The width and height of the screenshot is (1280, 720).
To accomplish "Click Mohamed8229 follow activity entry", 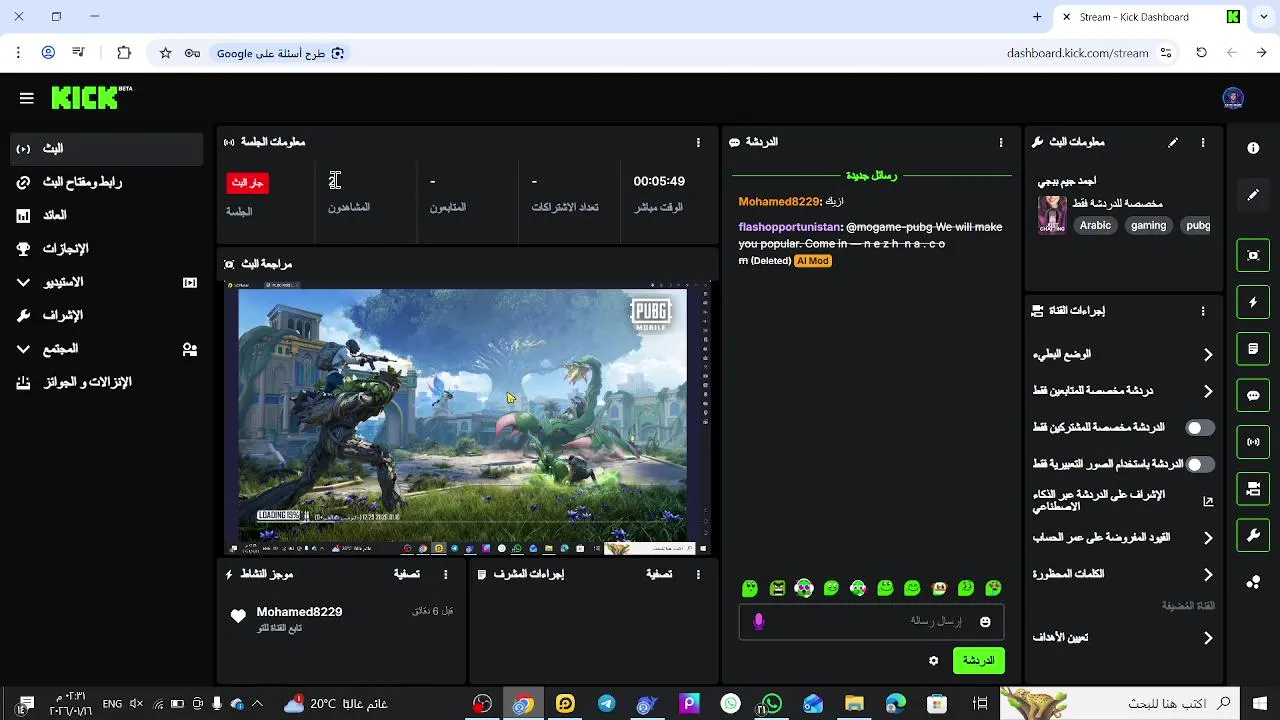I will pos(341,618).
